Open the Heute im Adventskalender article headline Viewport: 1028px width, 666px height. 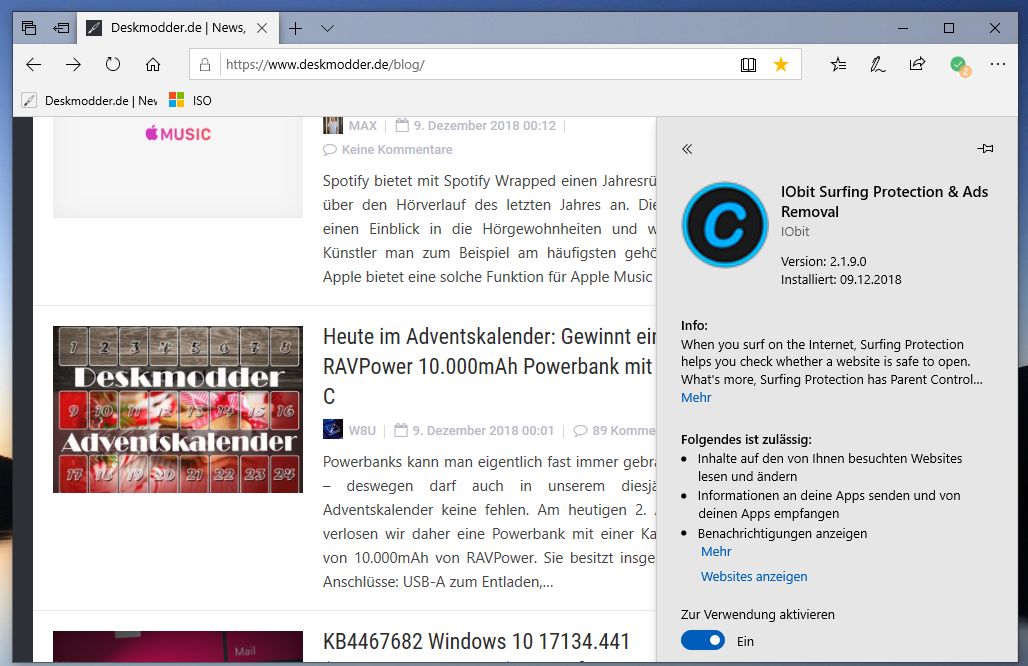coord(490,366)
